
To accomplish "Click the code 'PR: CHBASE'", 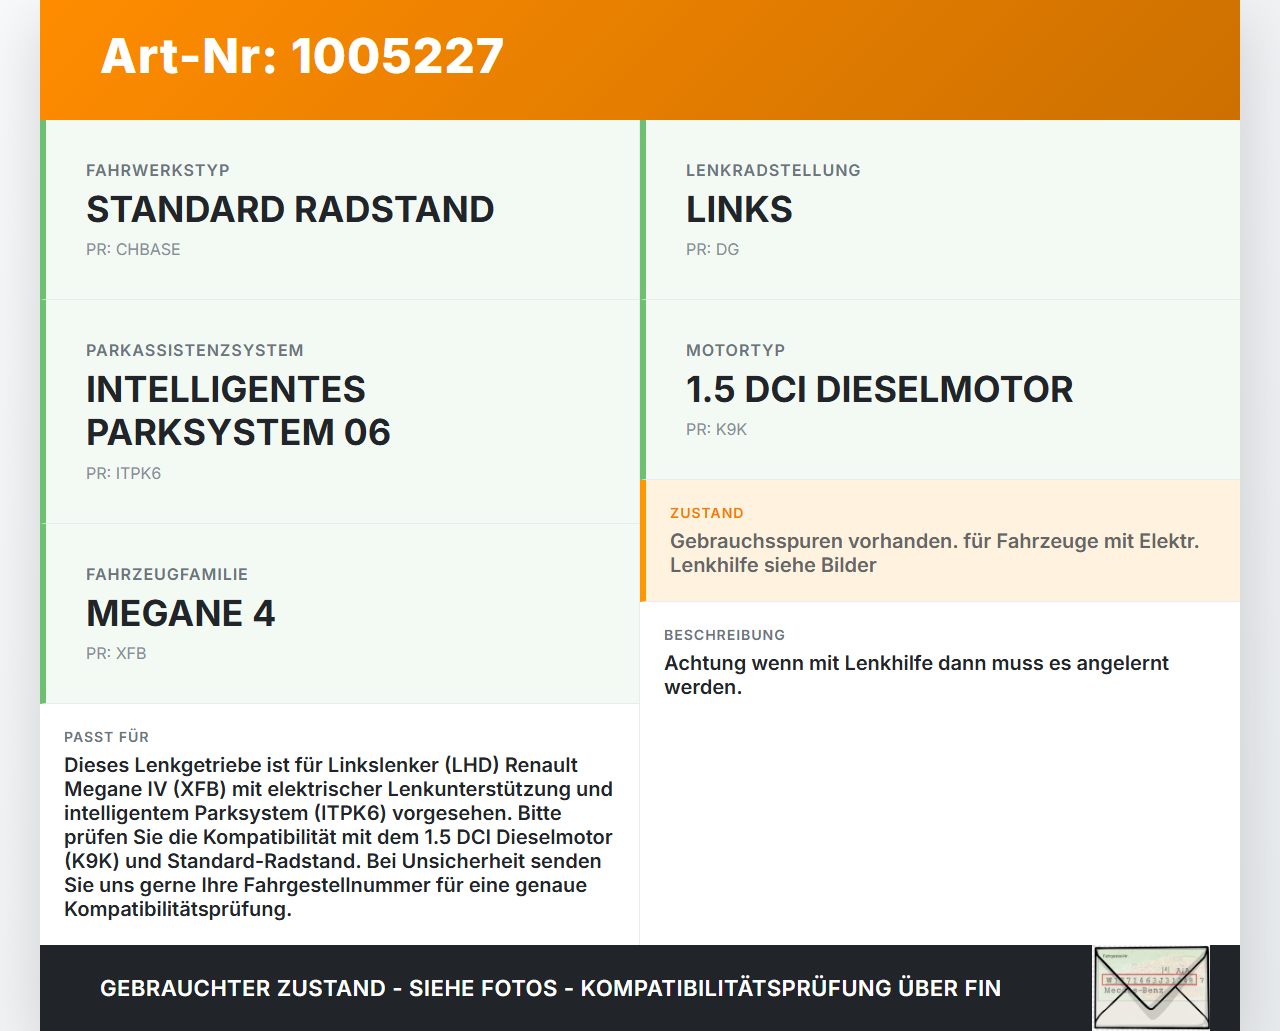I will tap(133, 249).
